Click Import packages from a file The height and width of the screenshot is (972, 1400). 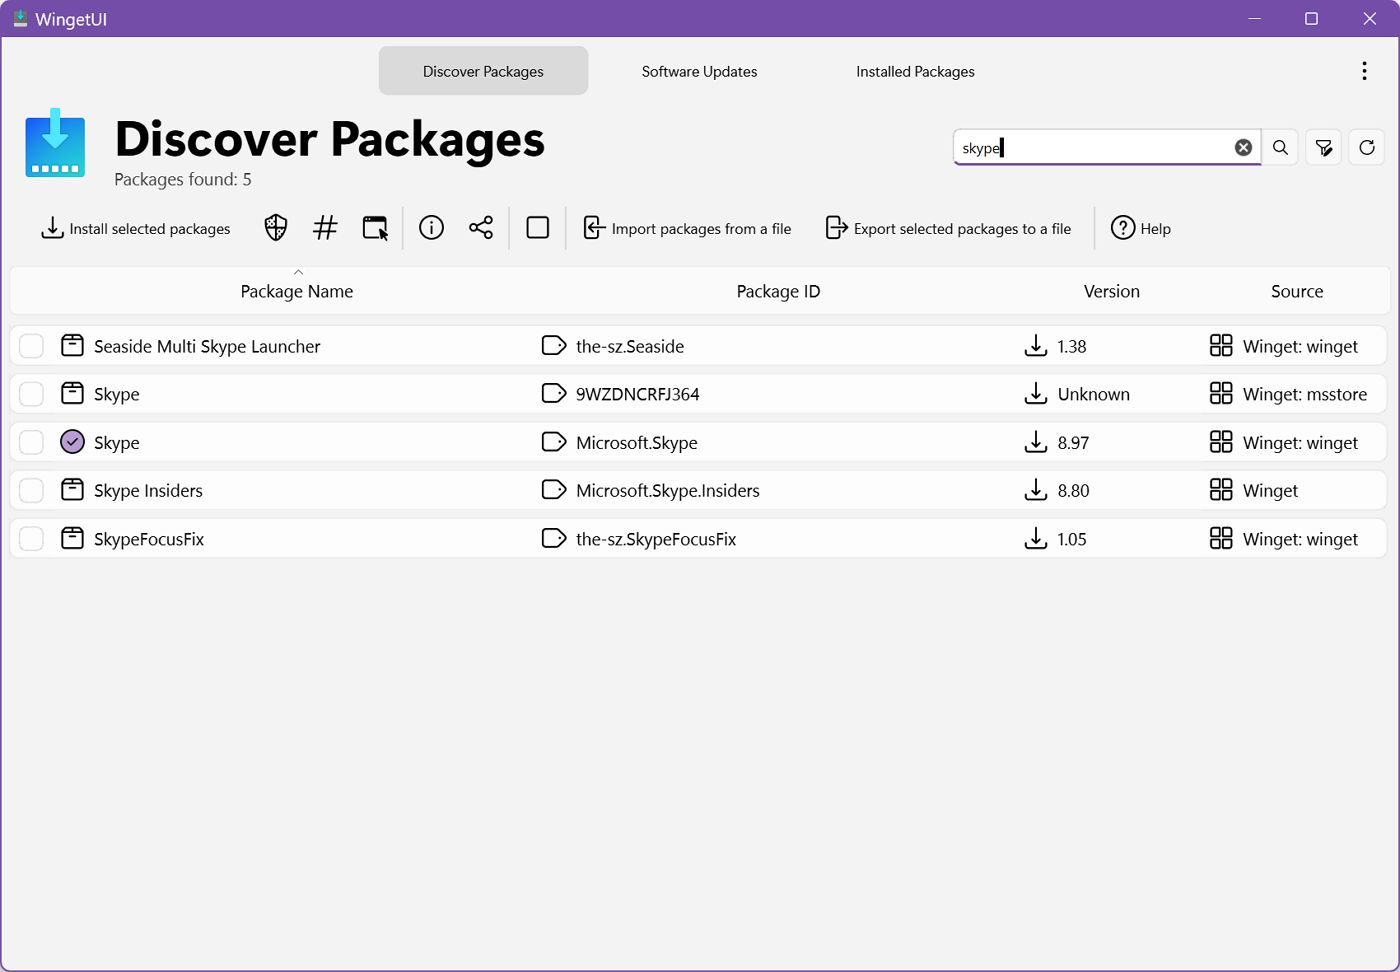pos(688,228)
